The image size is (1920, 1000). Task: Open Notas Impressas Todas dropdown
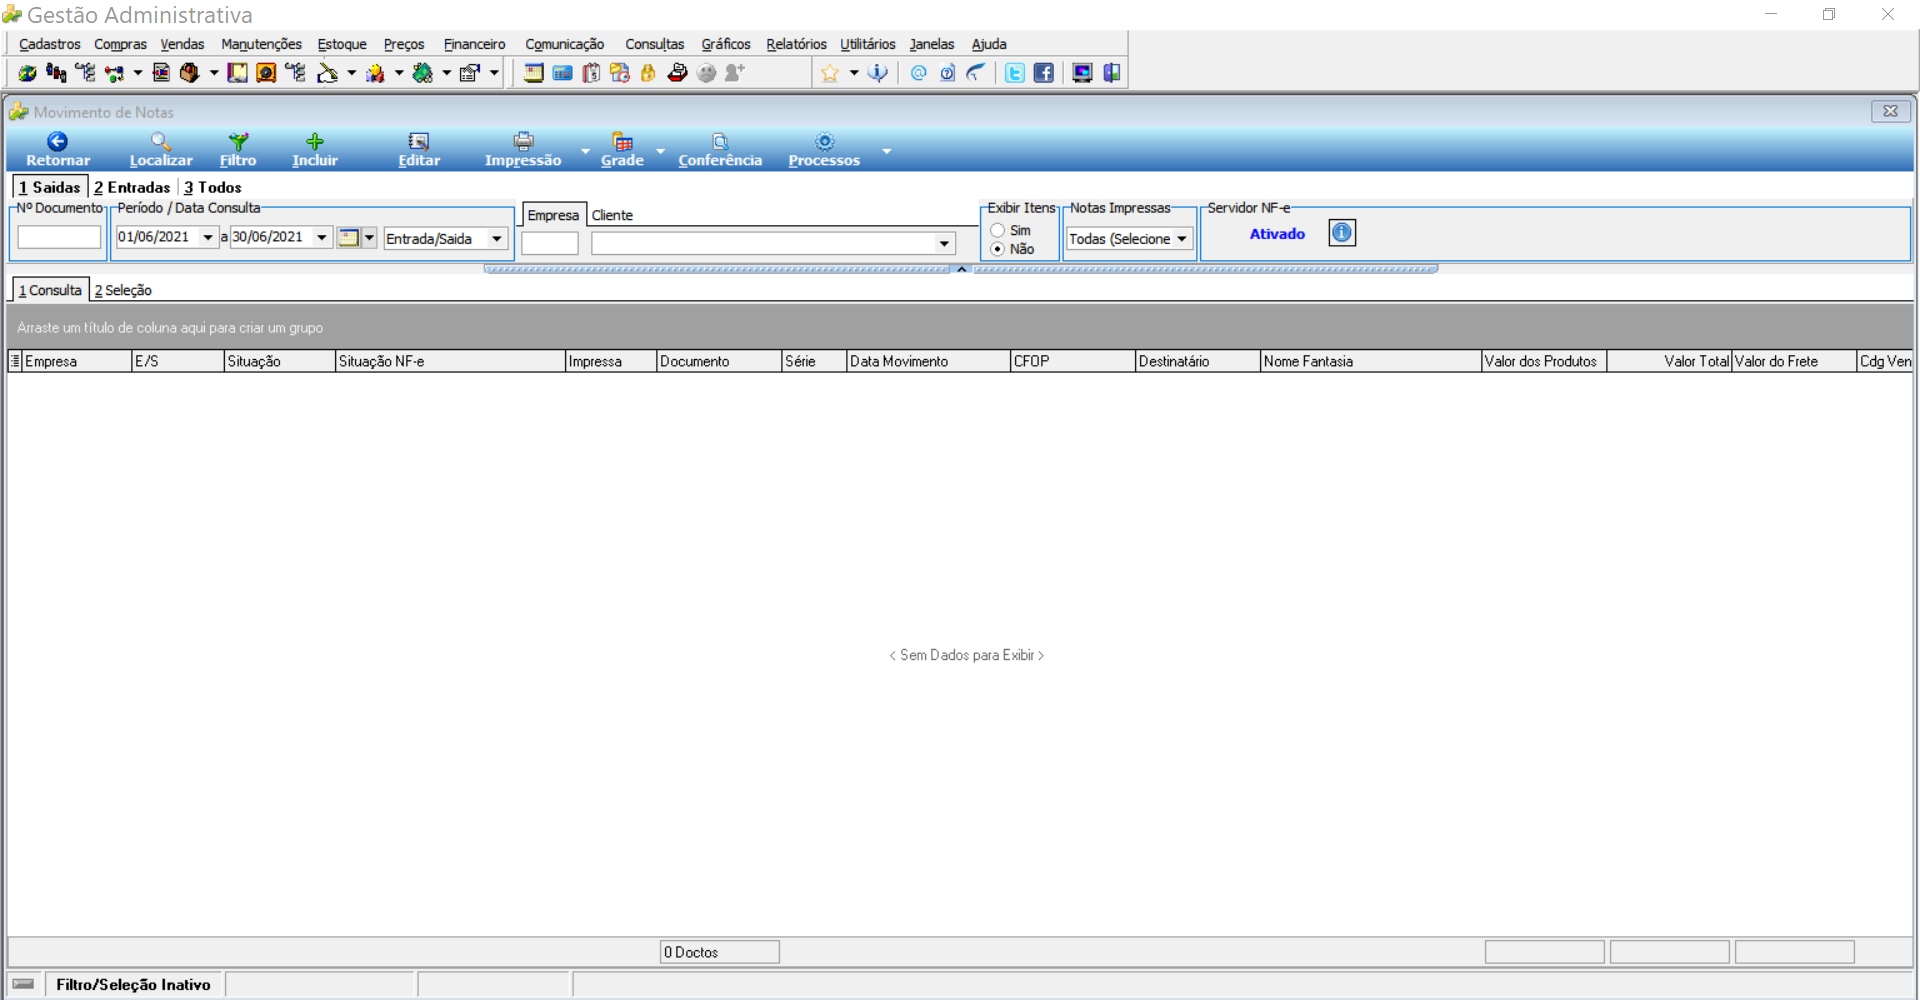point(1182,239)
